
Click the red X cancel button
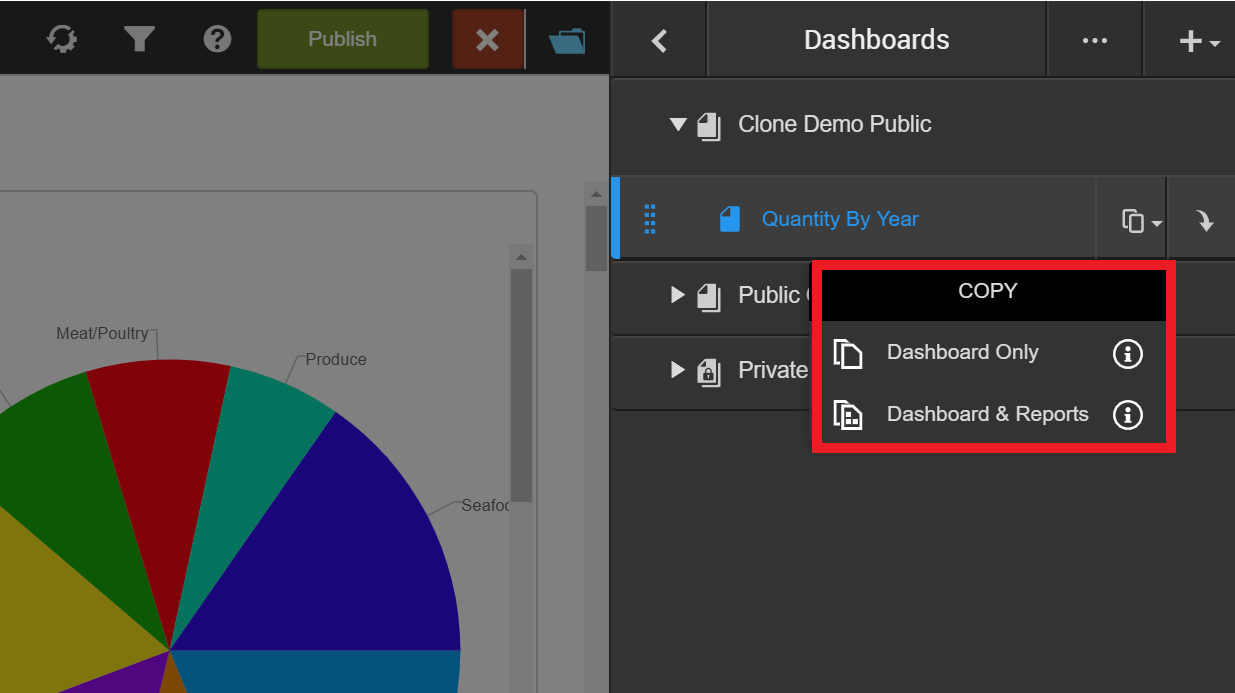tap(487, 39)
